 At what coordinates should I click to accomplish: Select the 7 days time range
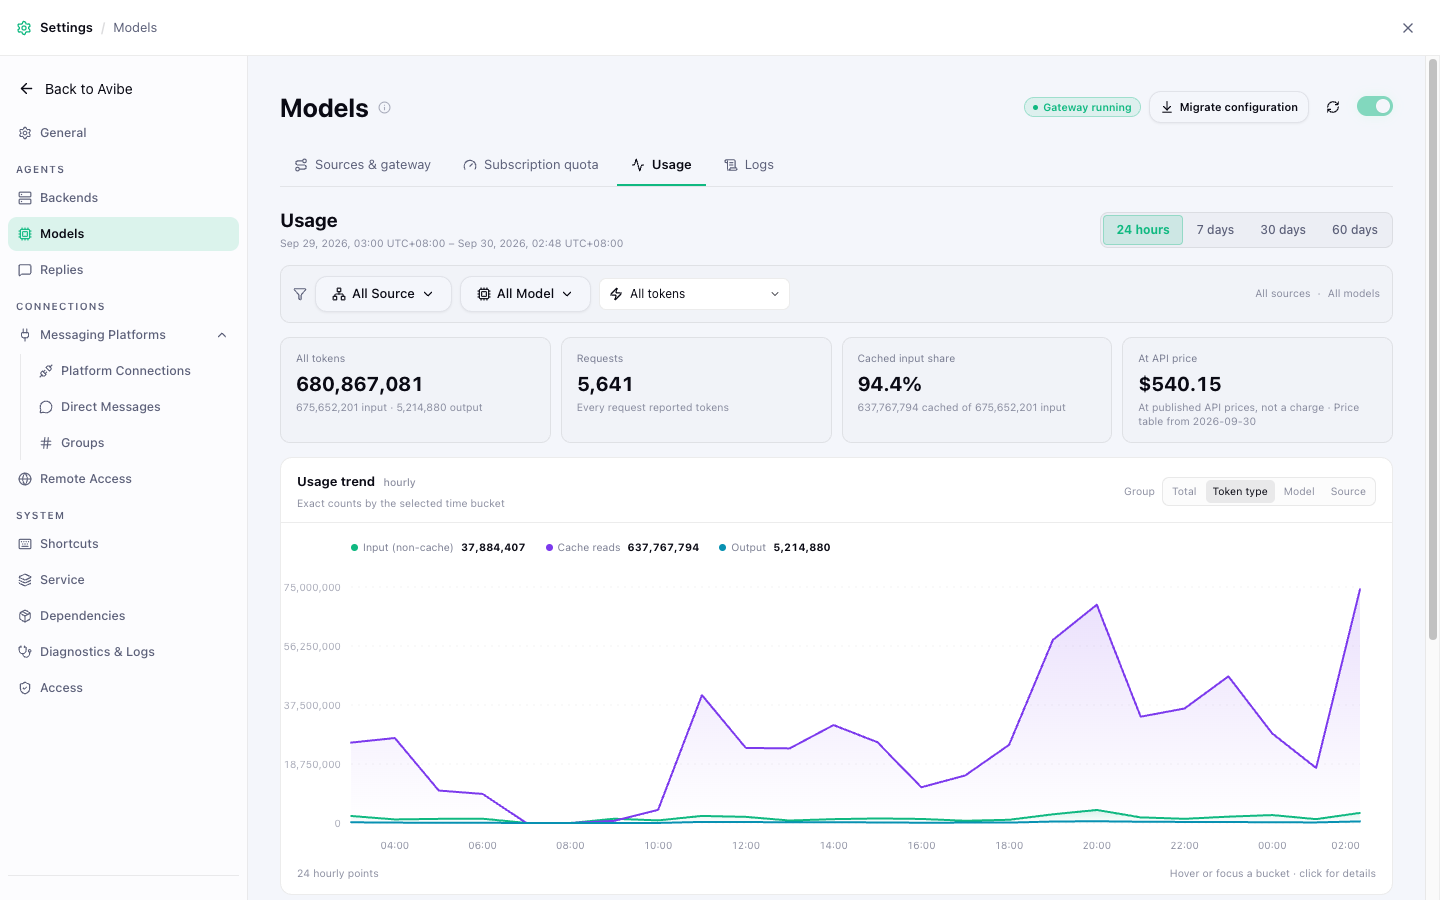[1215, 230]
